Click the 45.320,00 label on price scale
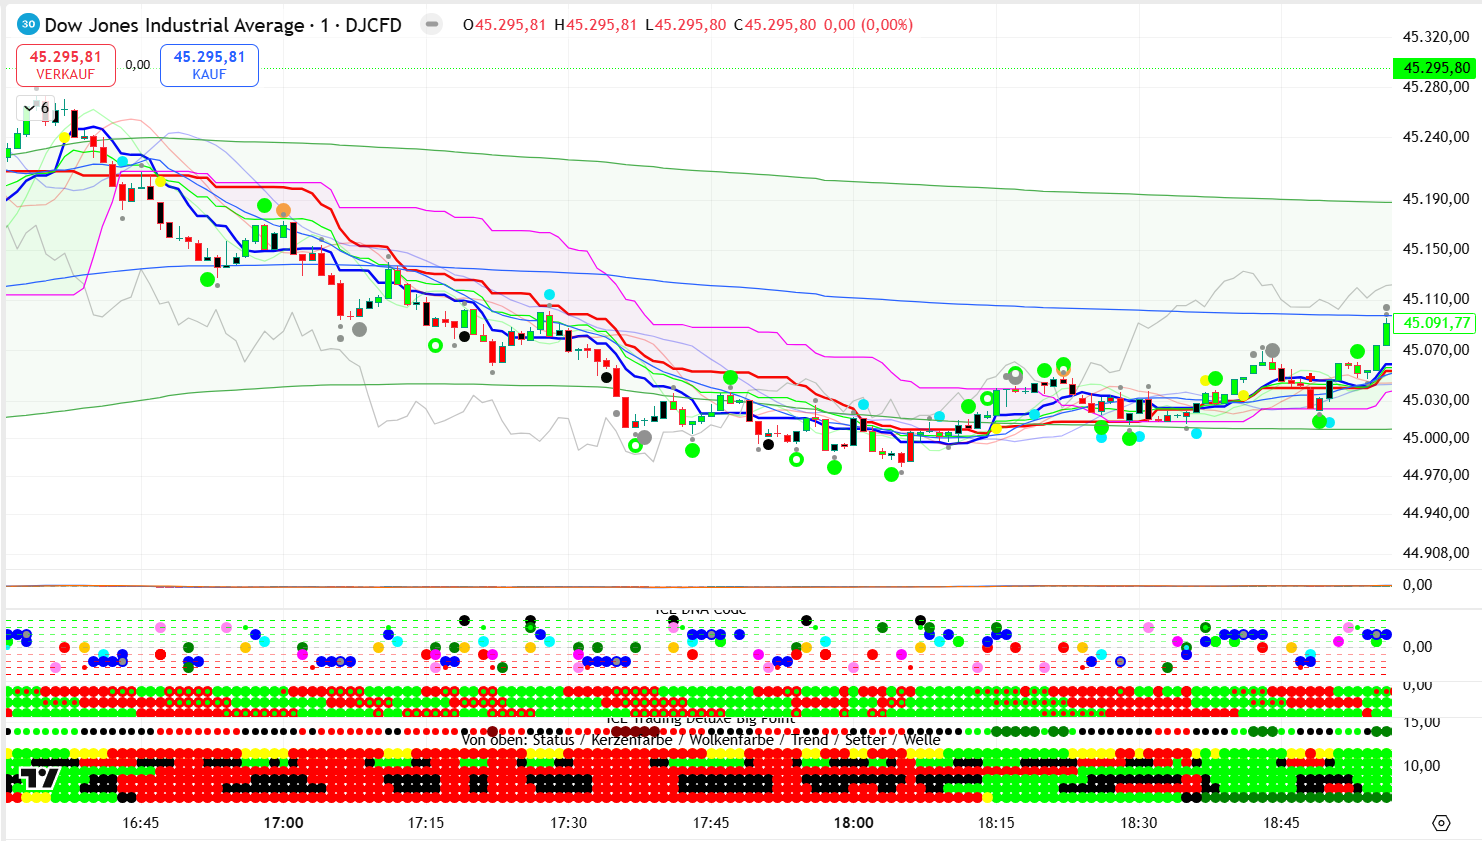The height and width of the screenshot is (841, 1482). (x=1435, y=37)
